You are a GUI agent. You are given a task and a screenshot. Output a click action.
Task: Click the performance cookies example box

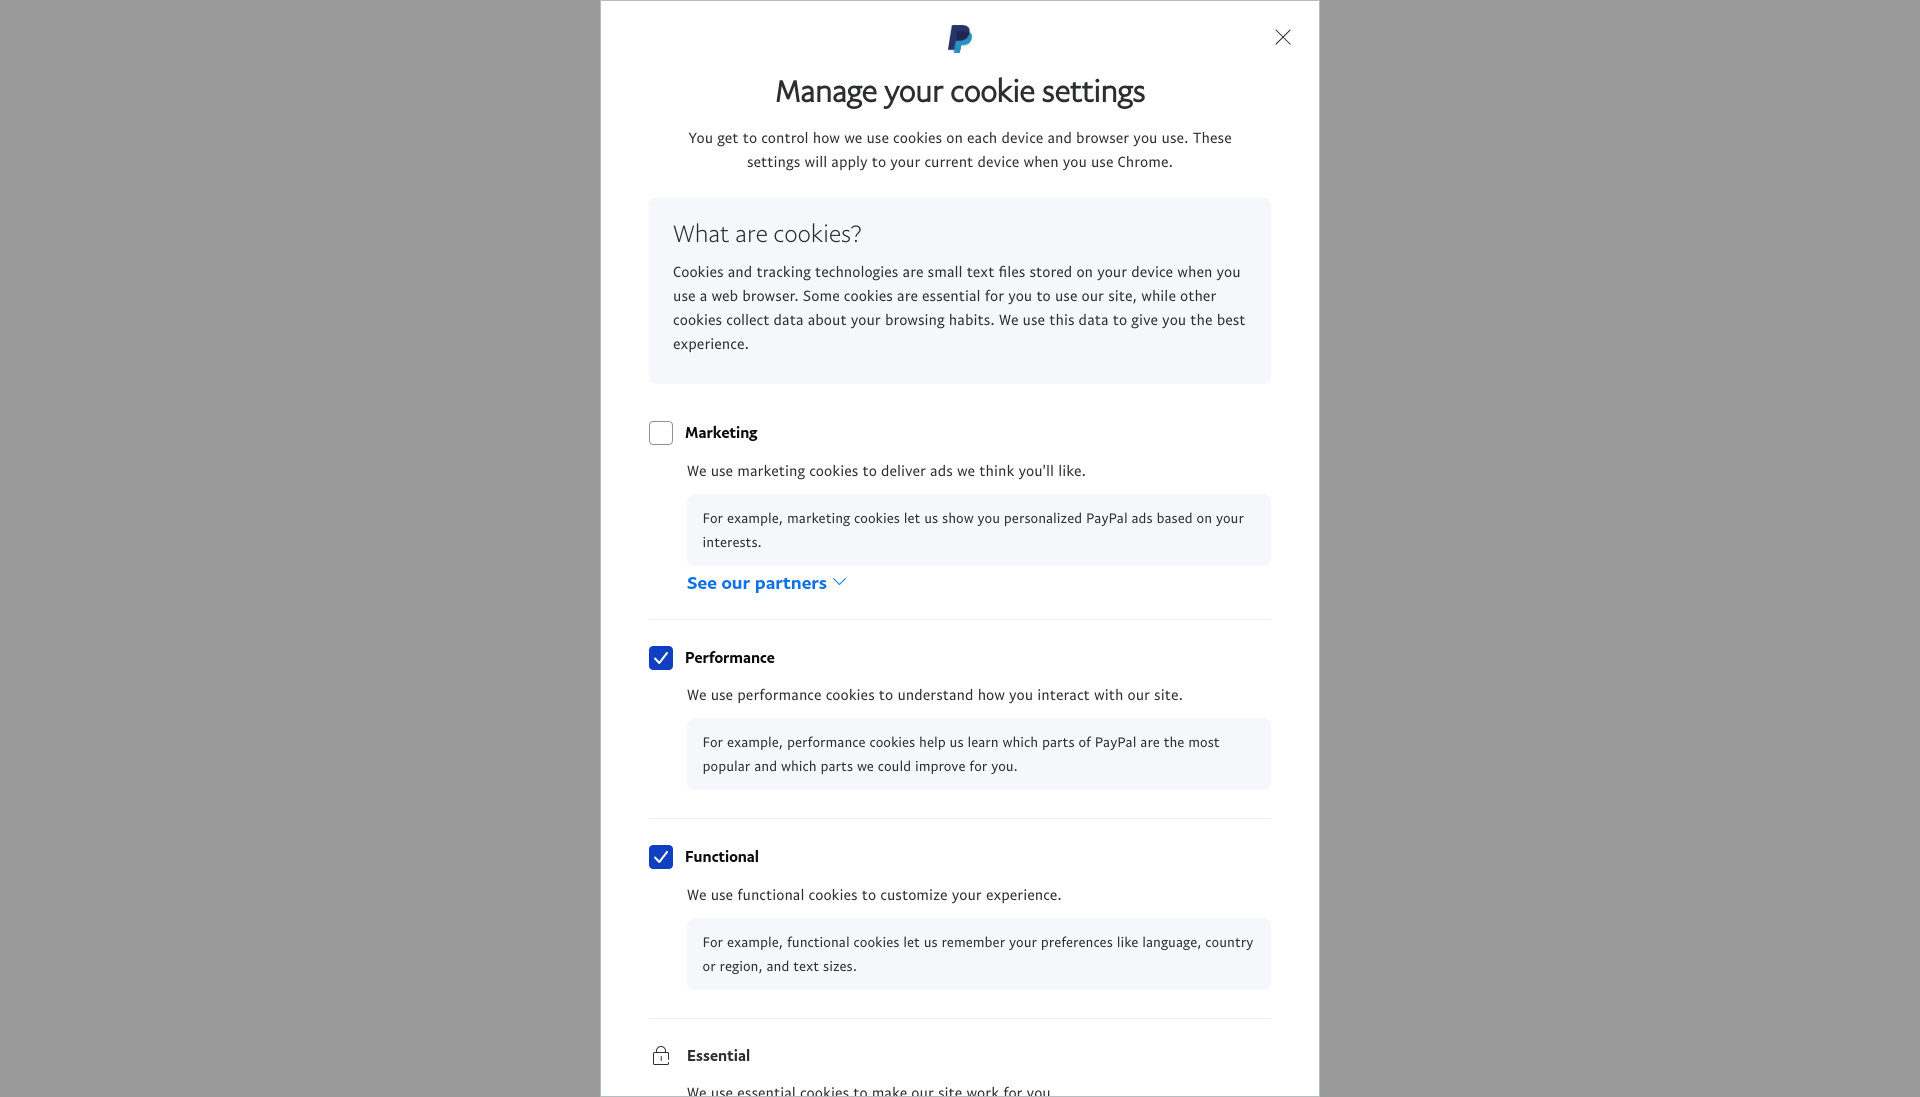[978, 754]
